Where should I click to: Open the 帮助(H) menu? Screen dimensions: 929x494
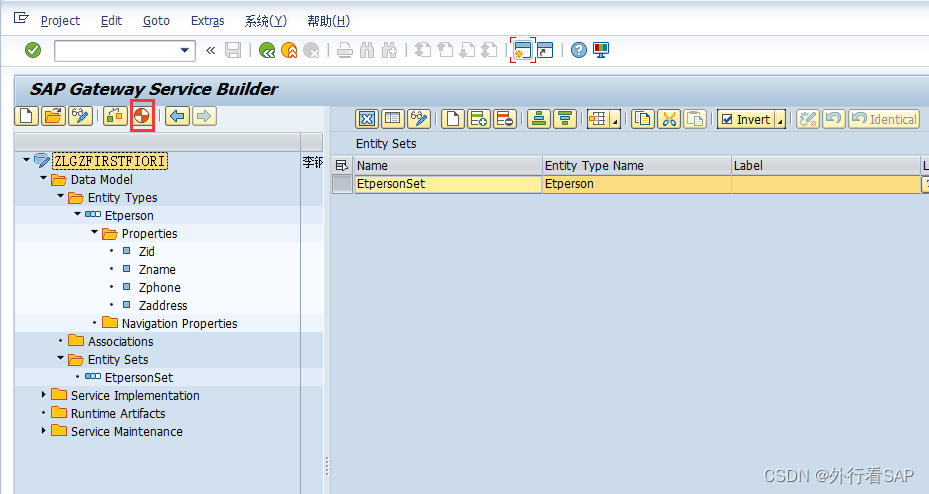coord(328,21)
